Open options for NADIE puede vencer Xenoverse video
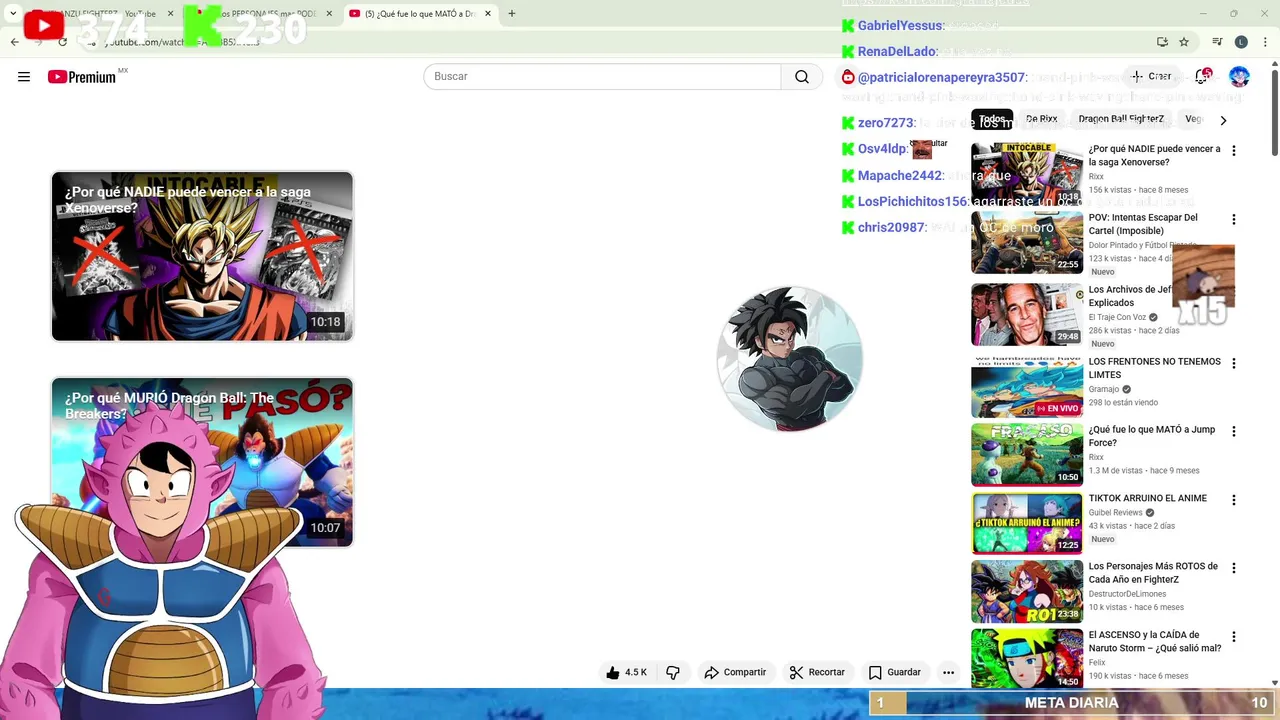Viewport: 1280px width, 720px height. tap(1234, 151)
